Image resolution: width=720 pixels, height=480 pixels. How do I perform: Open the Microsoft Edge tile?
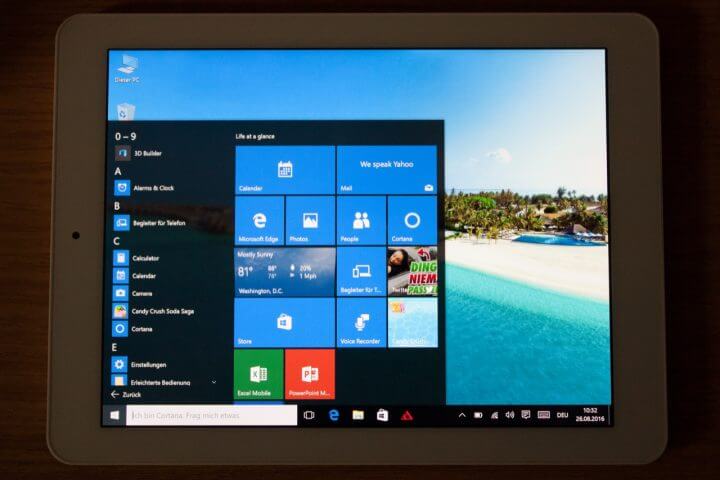[x=259, y=221]
